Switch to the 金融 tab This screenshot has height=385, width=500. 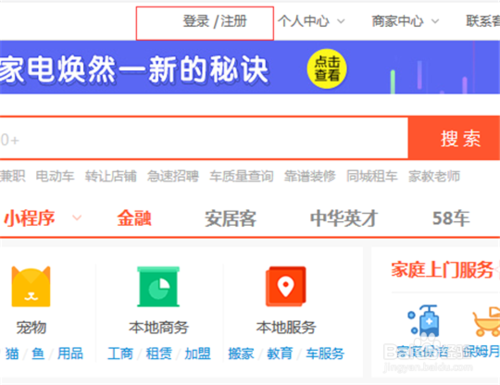134,218
